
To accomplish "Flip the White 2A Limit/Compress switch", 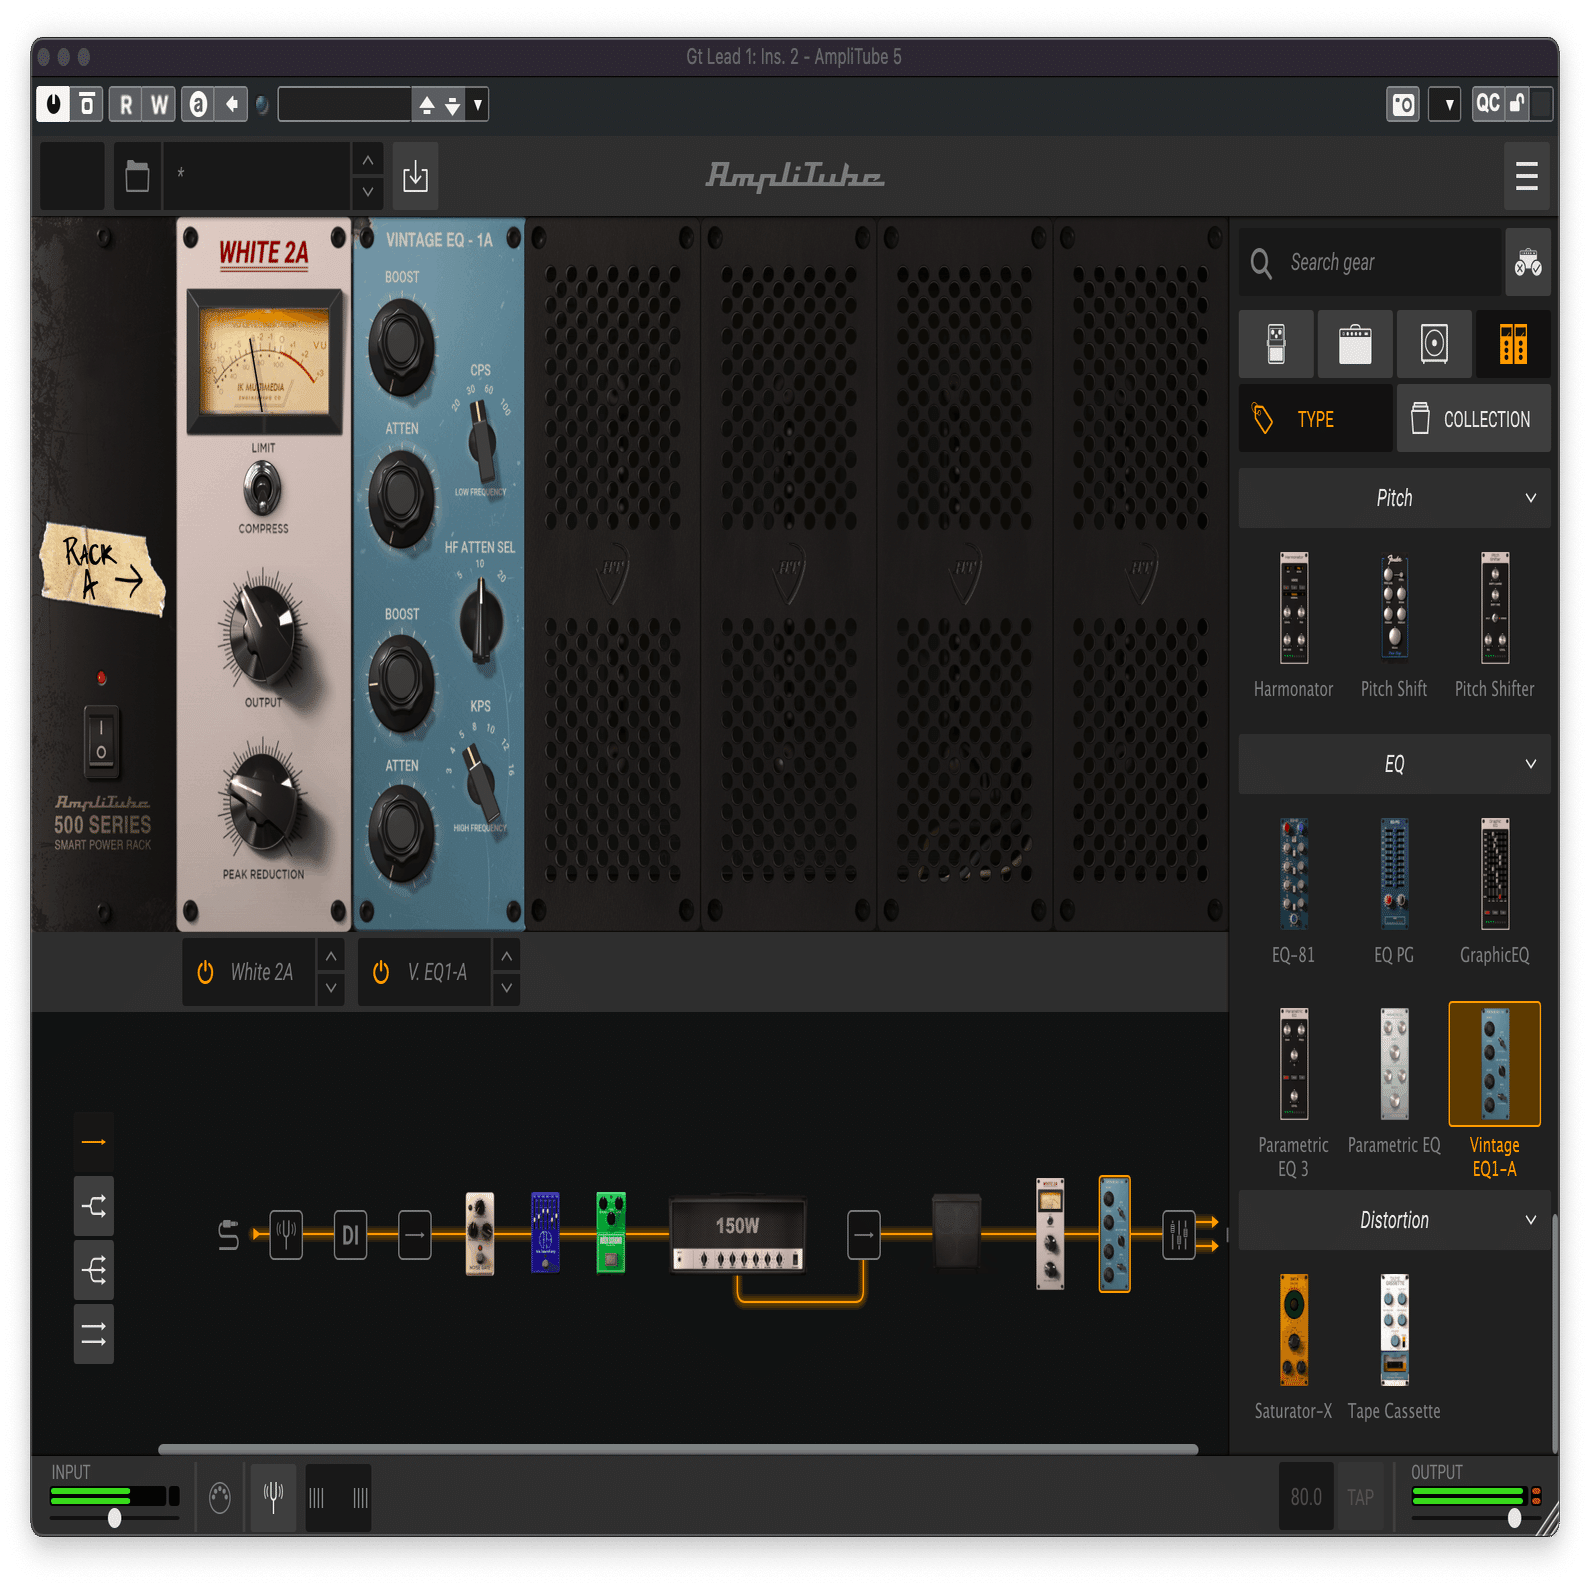I will (x=263, y=490).
